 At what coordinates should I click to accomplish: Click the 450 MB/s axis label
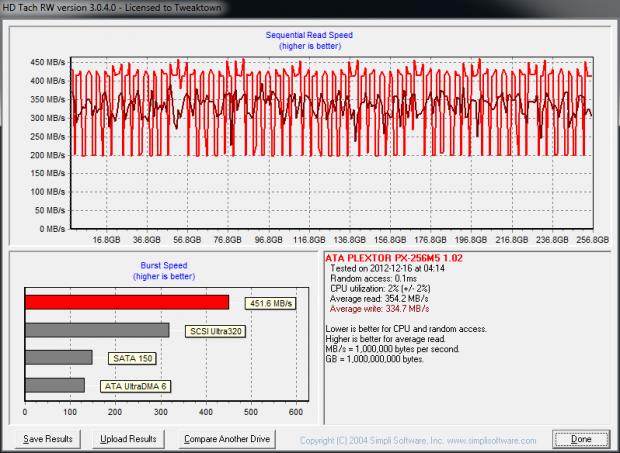[47, 62]
